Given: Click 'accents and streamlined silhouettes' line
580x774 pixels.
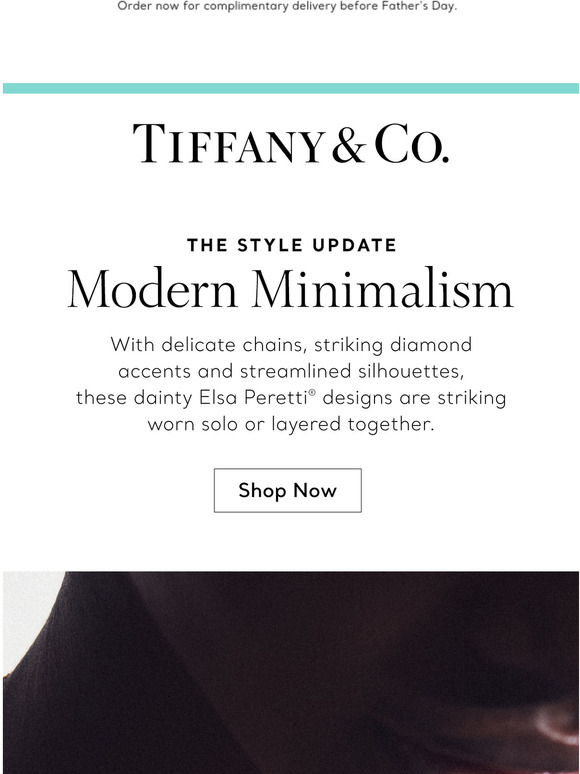Looking at the screenshot, I should pos(291,371).
